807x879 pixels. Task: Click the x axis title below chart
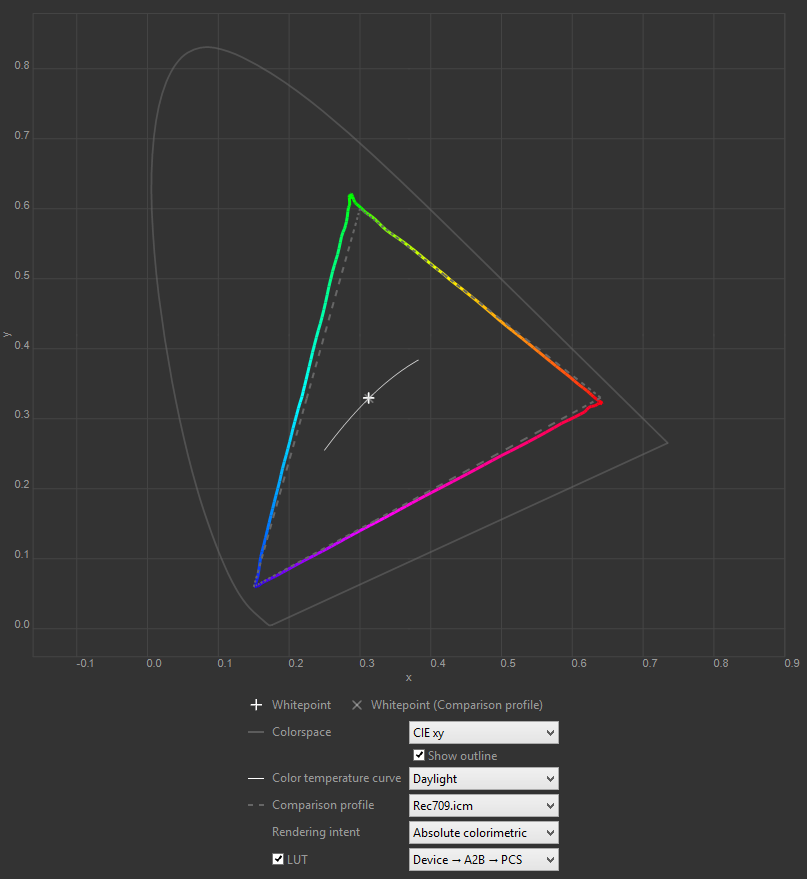[x=409, y=677]
